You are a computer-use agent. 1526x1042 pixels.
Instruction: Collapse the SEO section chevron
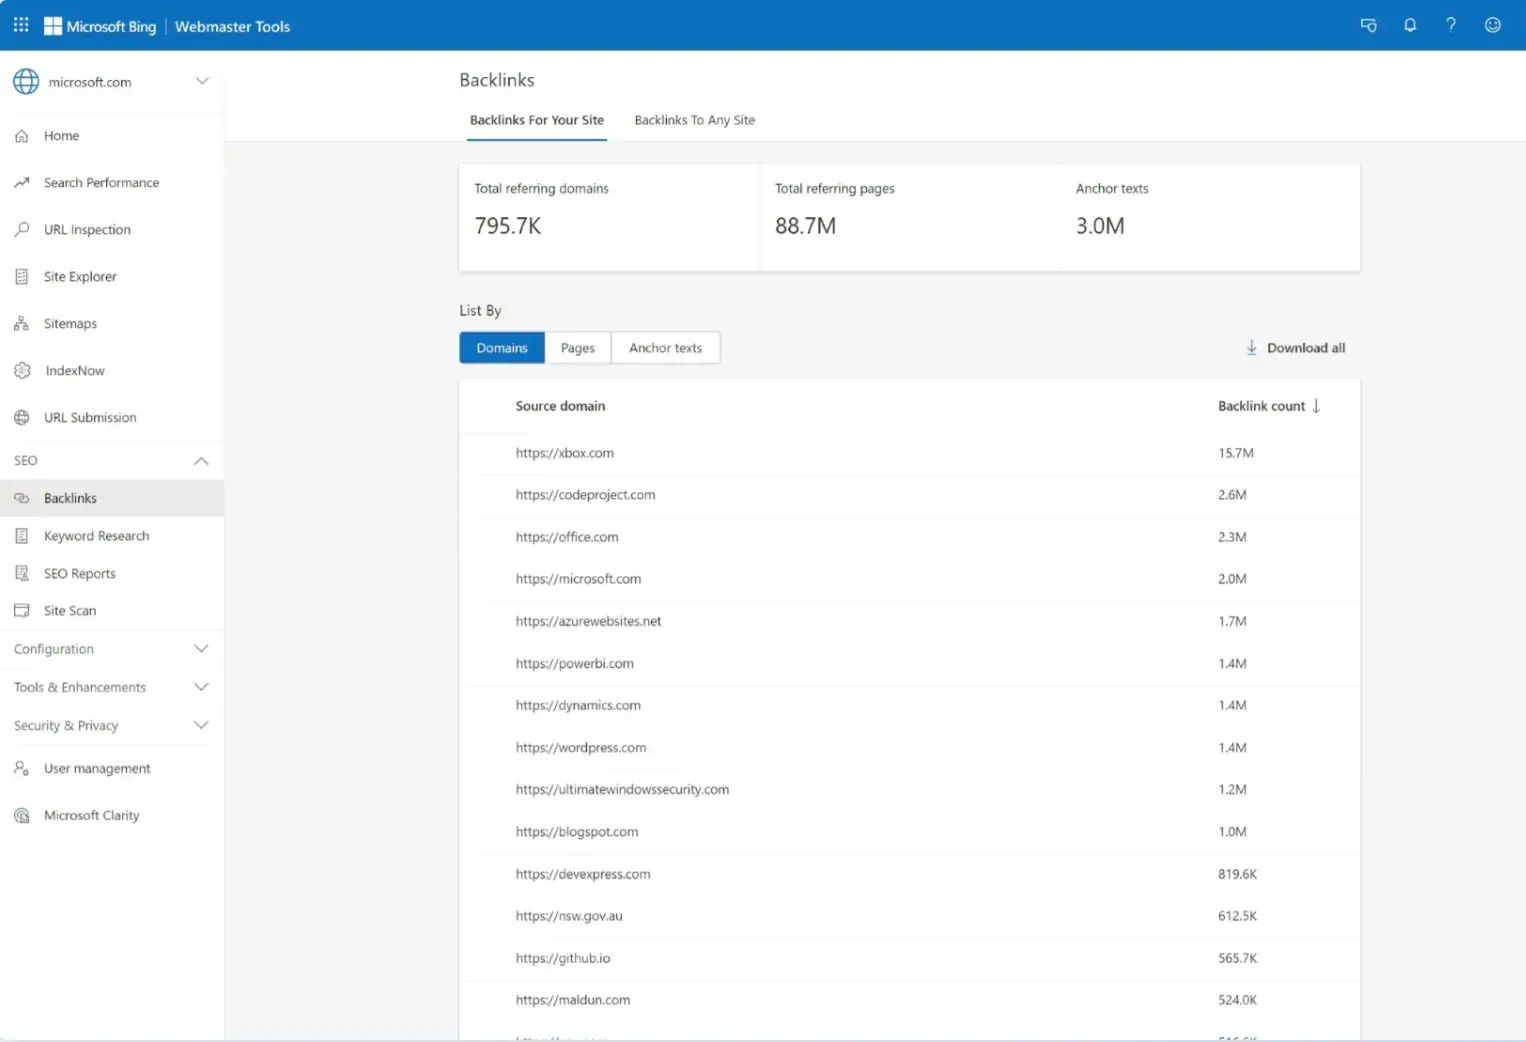point(201,461)
